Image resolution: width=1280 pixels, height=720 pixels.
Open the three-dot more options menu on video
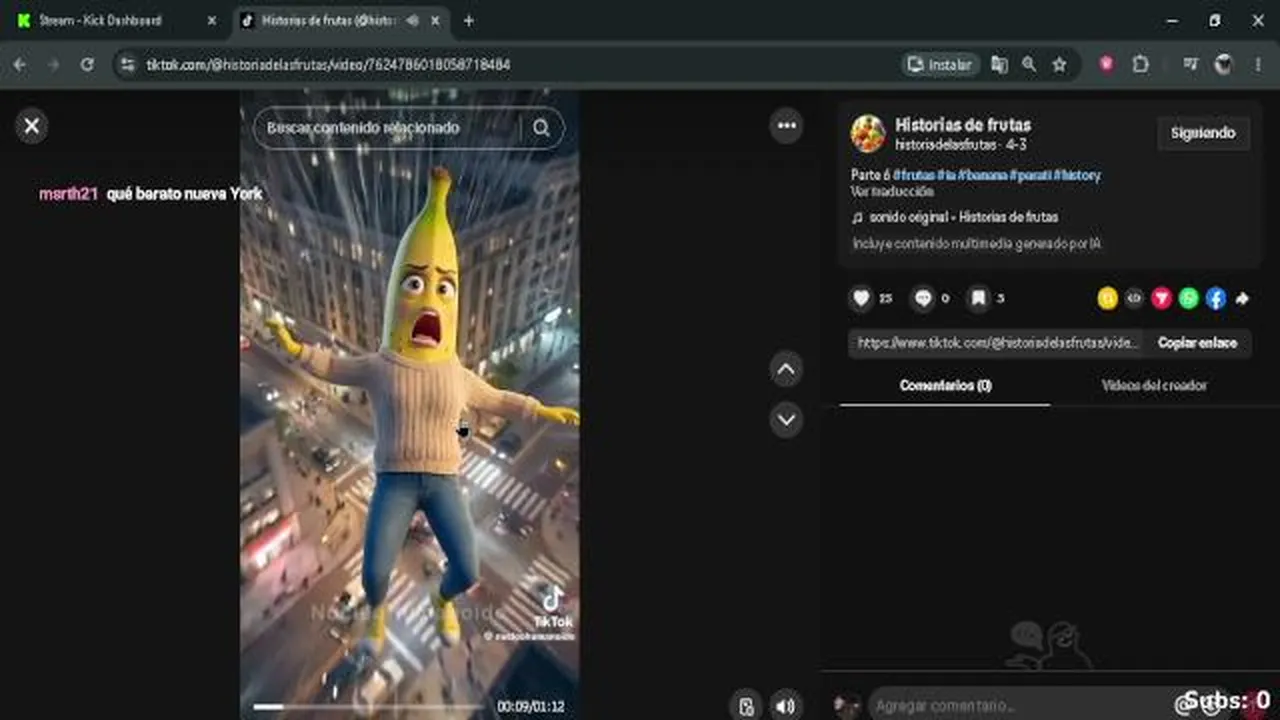(787, 126)
